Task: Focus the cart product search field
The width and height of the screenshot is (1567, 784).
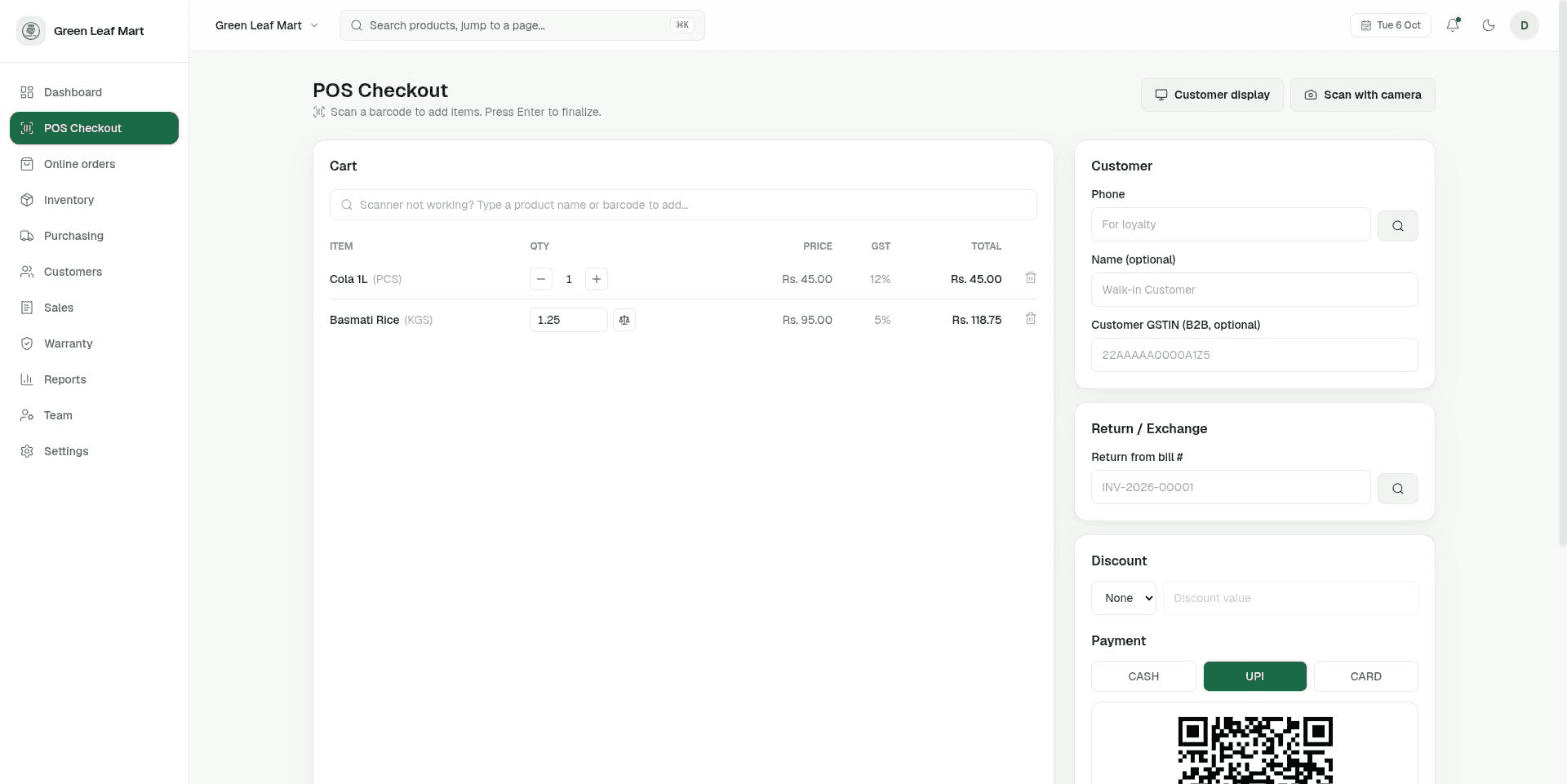Action: click(x=683, y=205)
